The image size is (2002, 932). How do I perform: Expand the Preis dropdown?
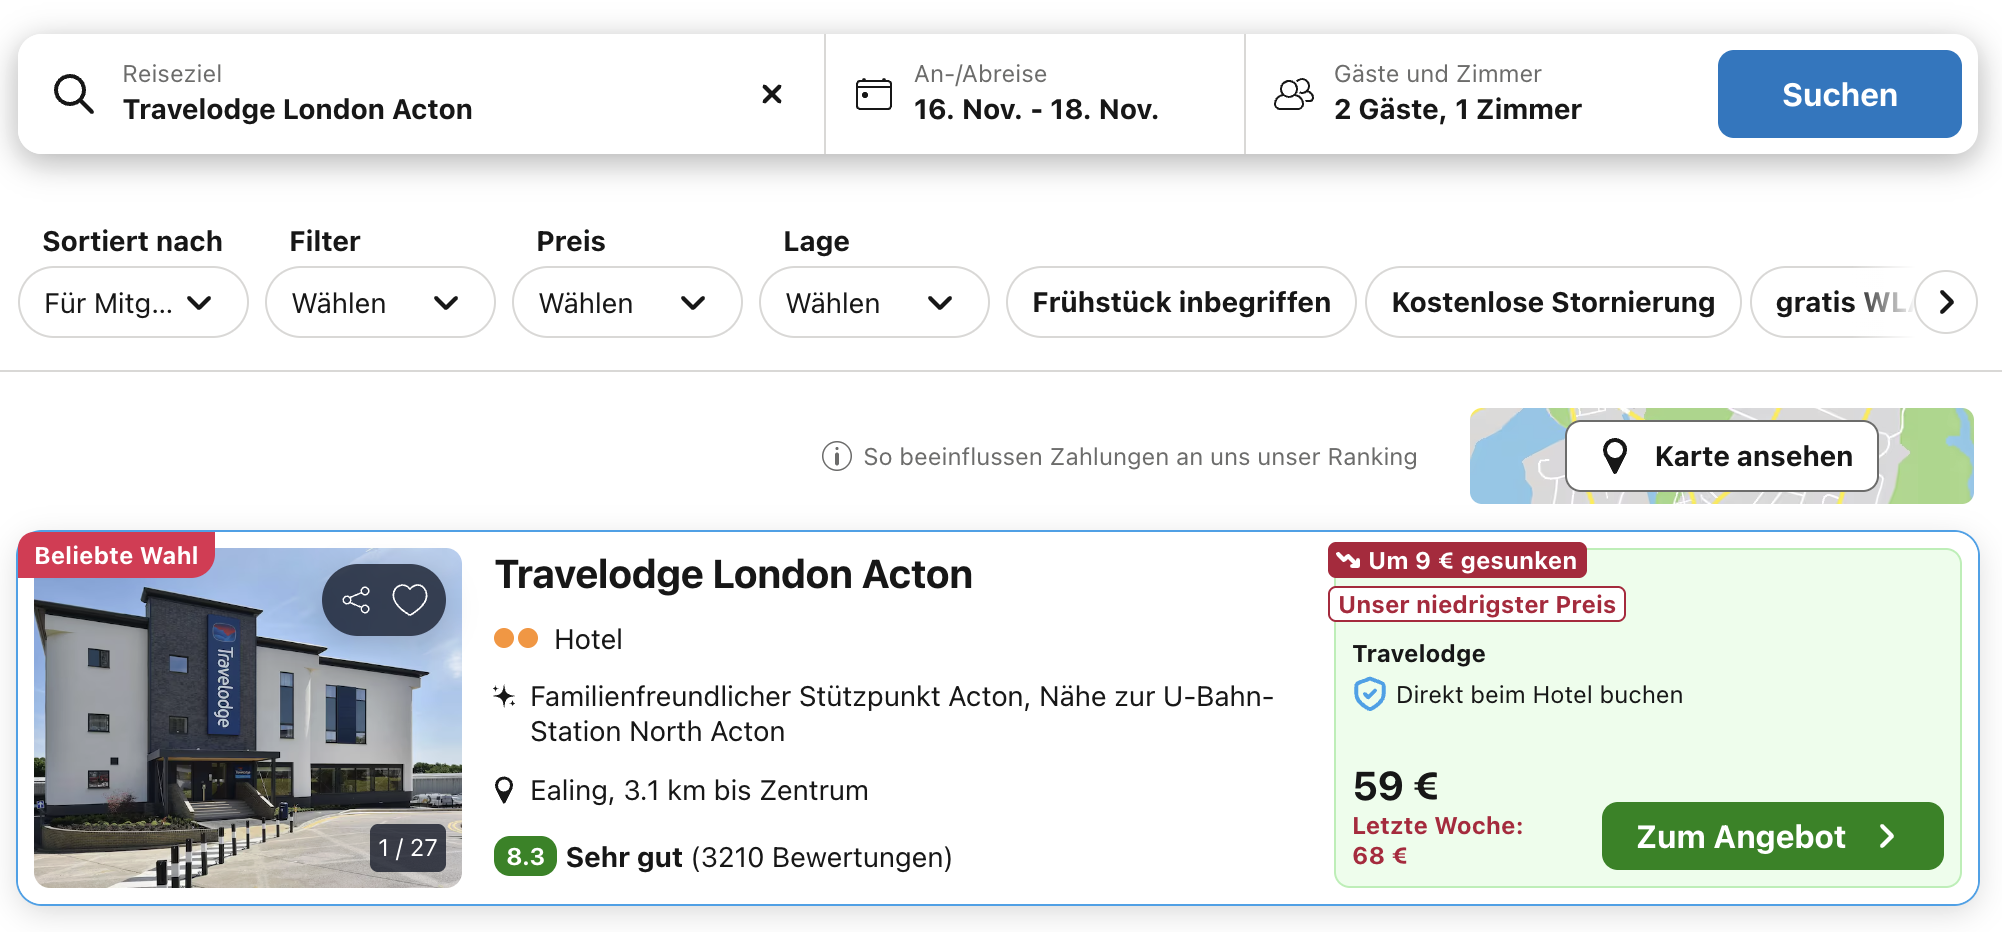click(x=626, y=302)
